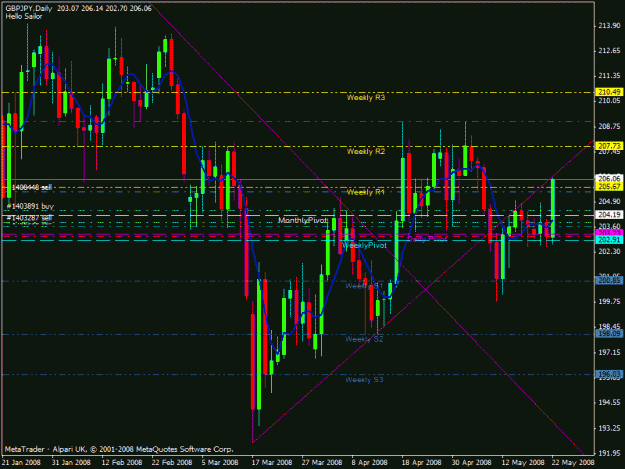Click the 200.85 blue price tag
This screenshot has height=469, width=625.
(x=609, y=281)
